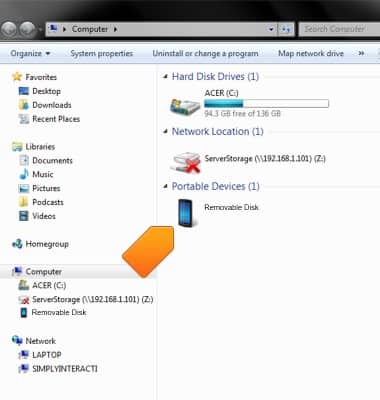Click the Pictures library icon
This screenshot has width=380, height=400.
tap(24, 188)
